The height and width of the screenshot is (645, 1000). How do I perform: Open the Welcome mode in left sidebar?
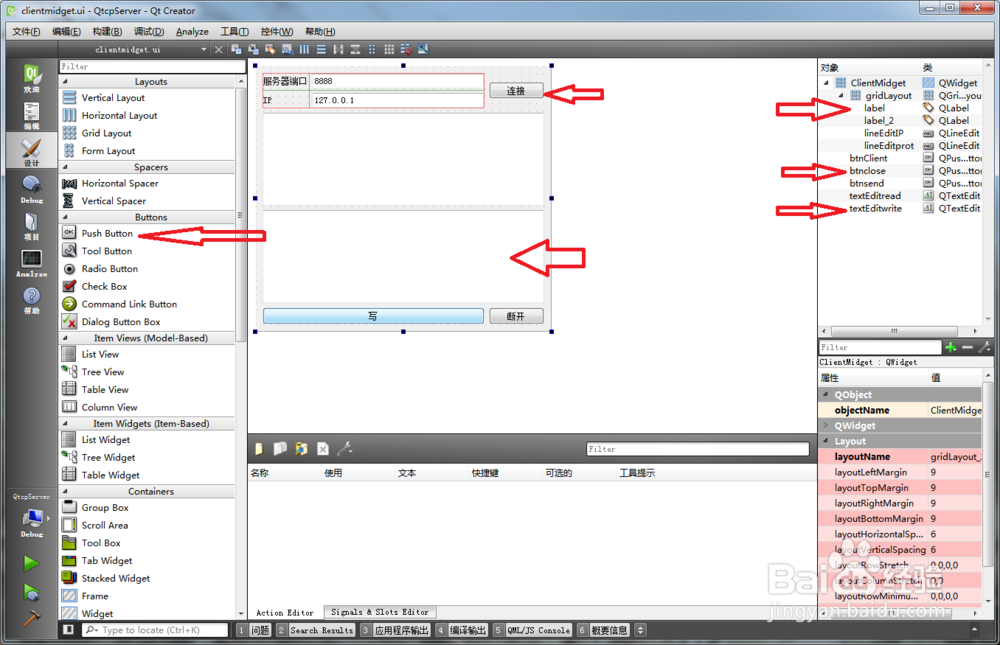31,79
